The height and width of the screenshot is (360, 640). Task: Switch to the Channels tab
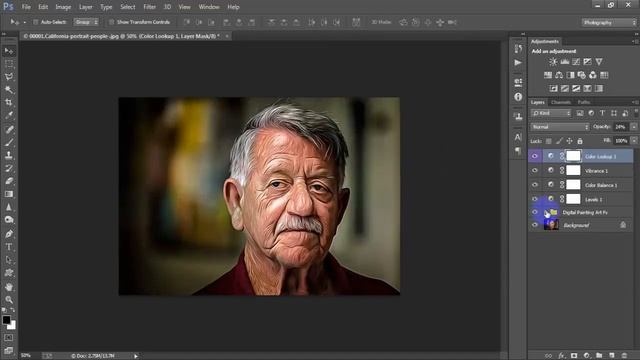click(x=560, y=102)
